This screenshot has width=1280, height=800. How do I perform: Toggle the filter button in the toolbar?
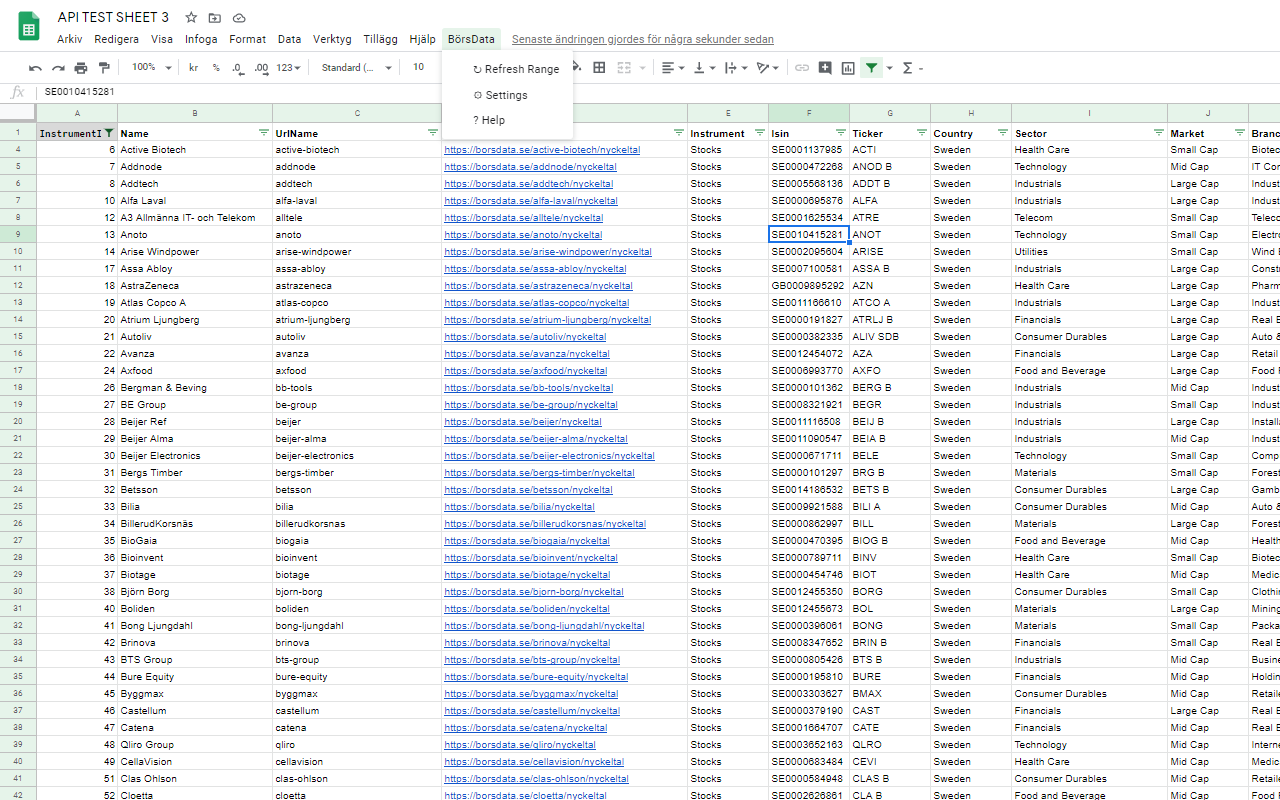coord(872,68)
